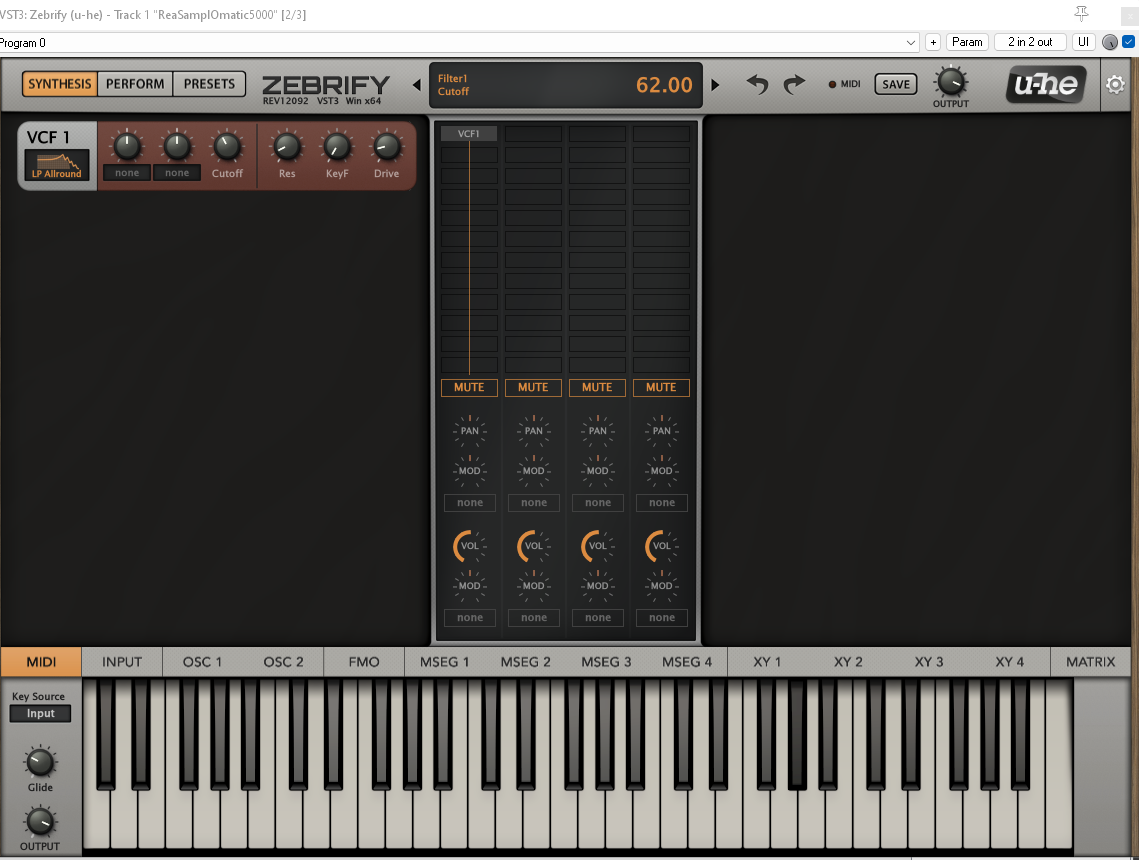Click the VCF 1 Res knob

(x=287, y=147)
